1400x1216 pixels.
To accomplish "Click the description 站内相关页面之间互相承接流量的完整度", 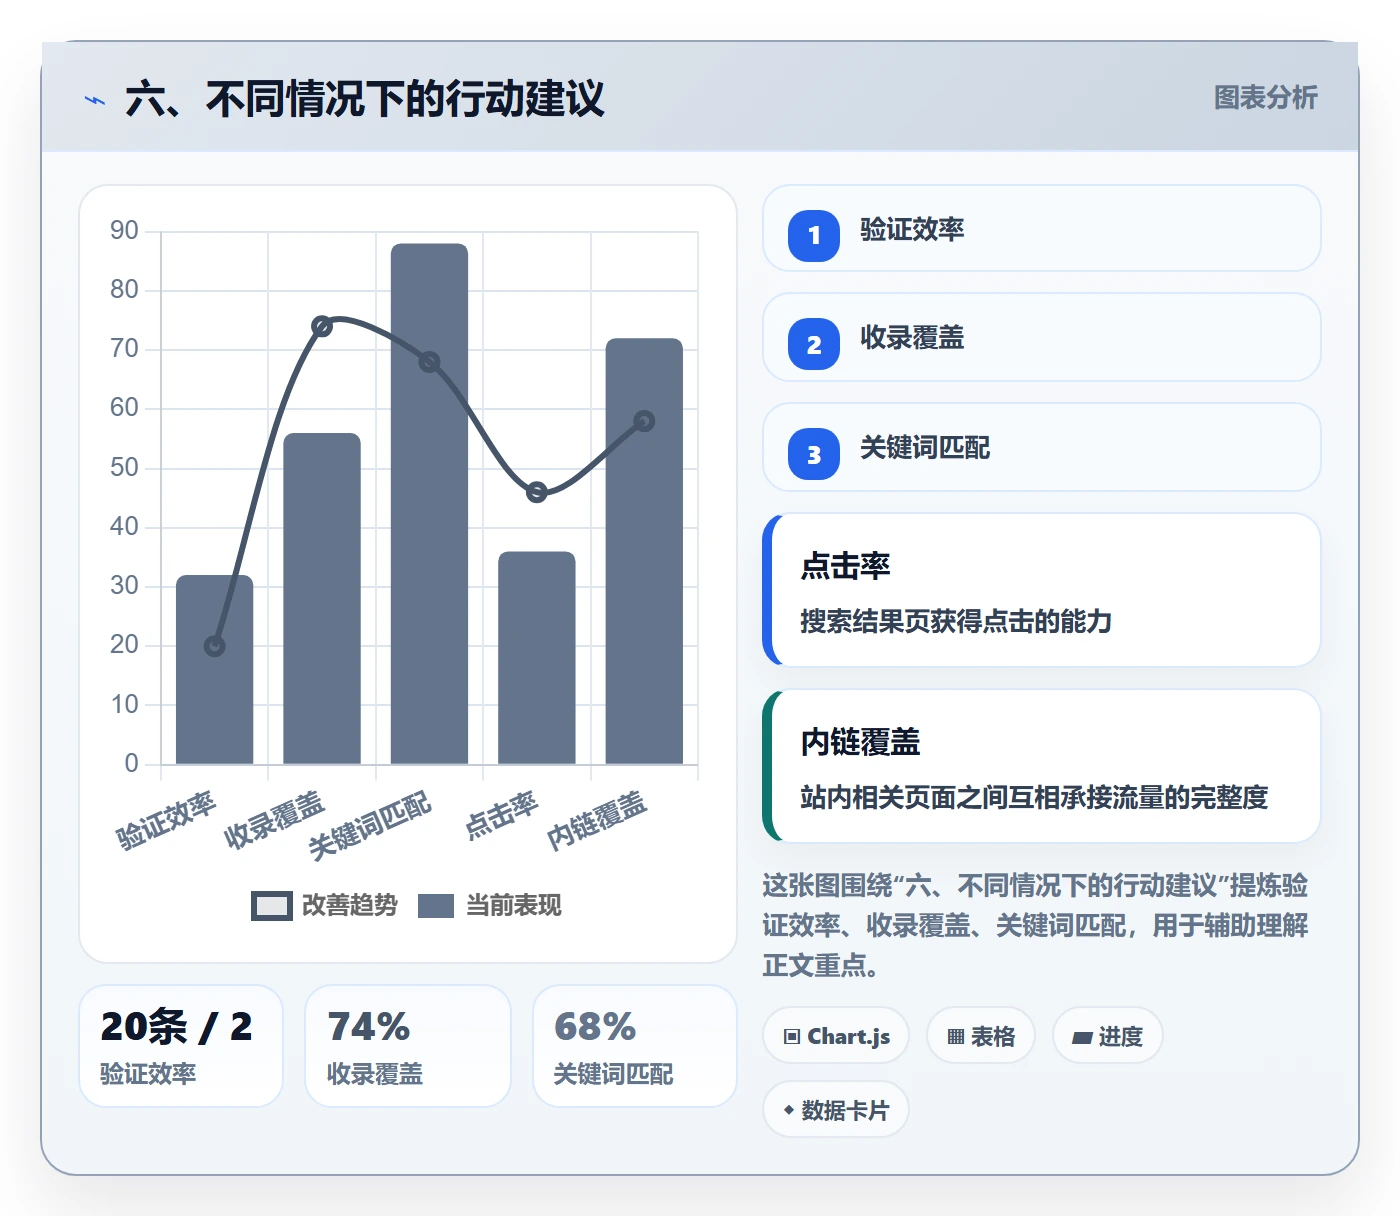I will coord(1034,798).
